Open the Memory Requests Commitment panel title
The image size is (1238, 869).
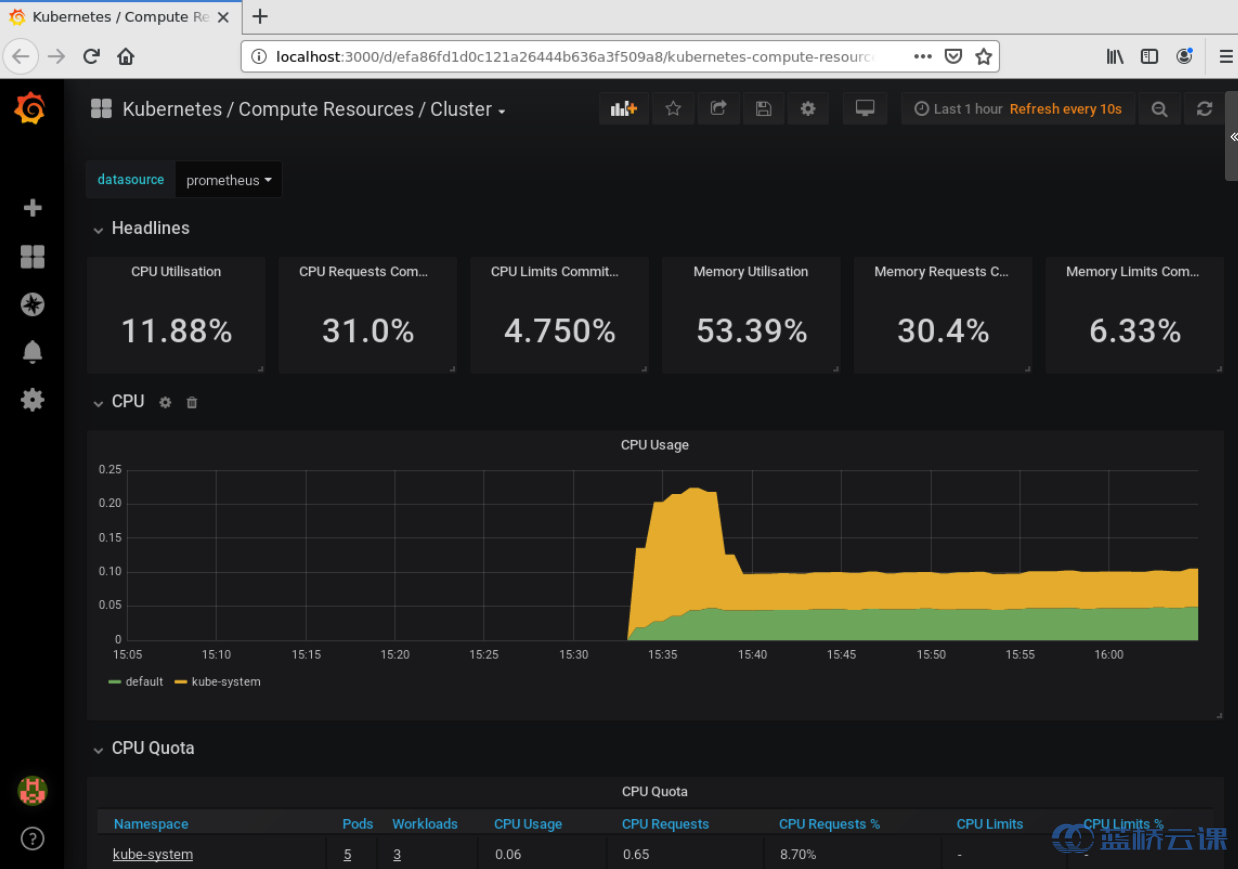[x=941, y=271]
